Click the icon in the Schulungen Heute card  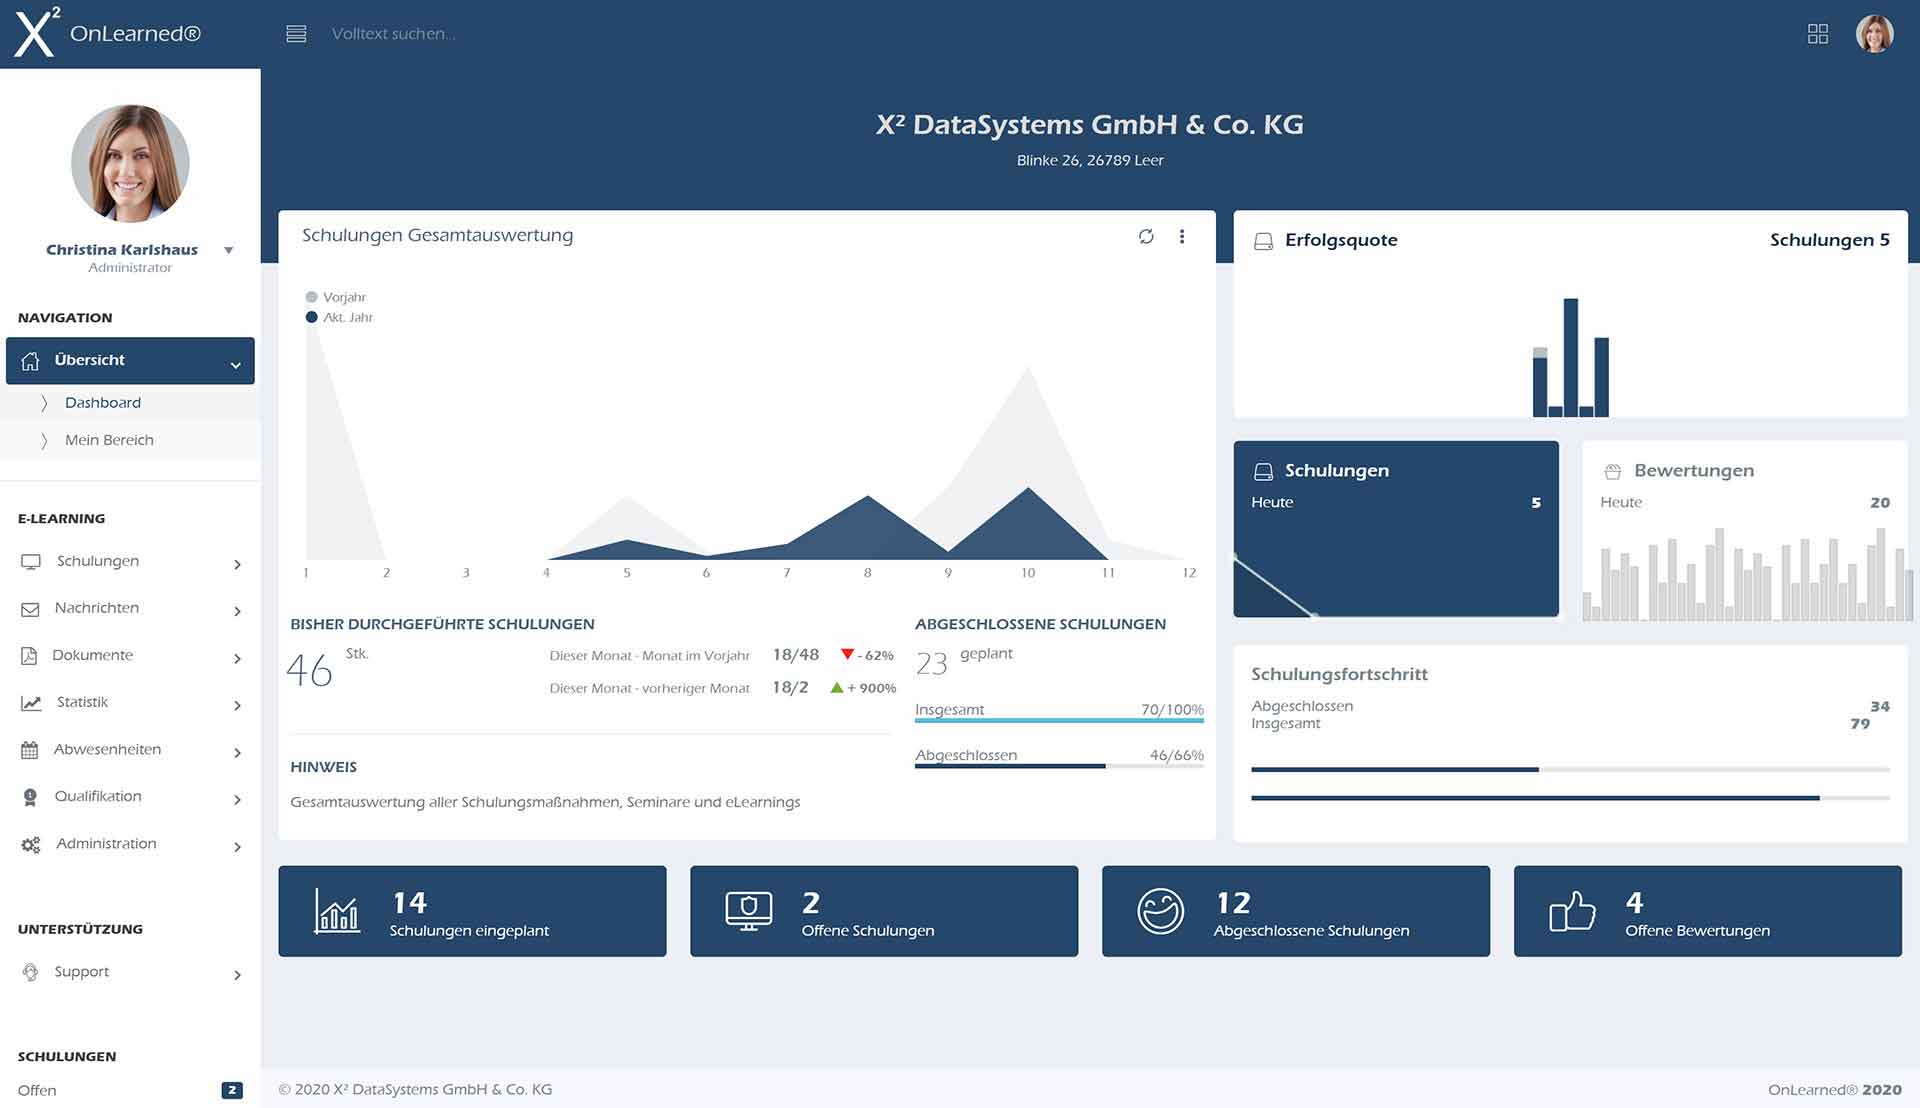1263,471
